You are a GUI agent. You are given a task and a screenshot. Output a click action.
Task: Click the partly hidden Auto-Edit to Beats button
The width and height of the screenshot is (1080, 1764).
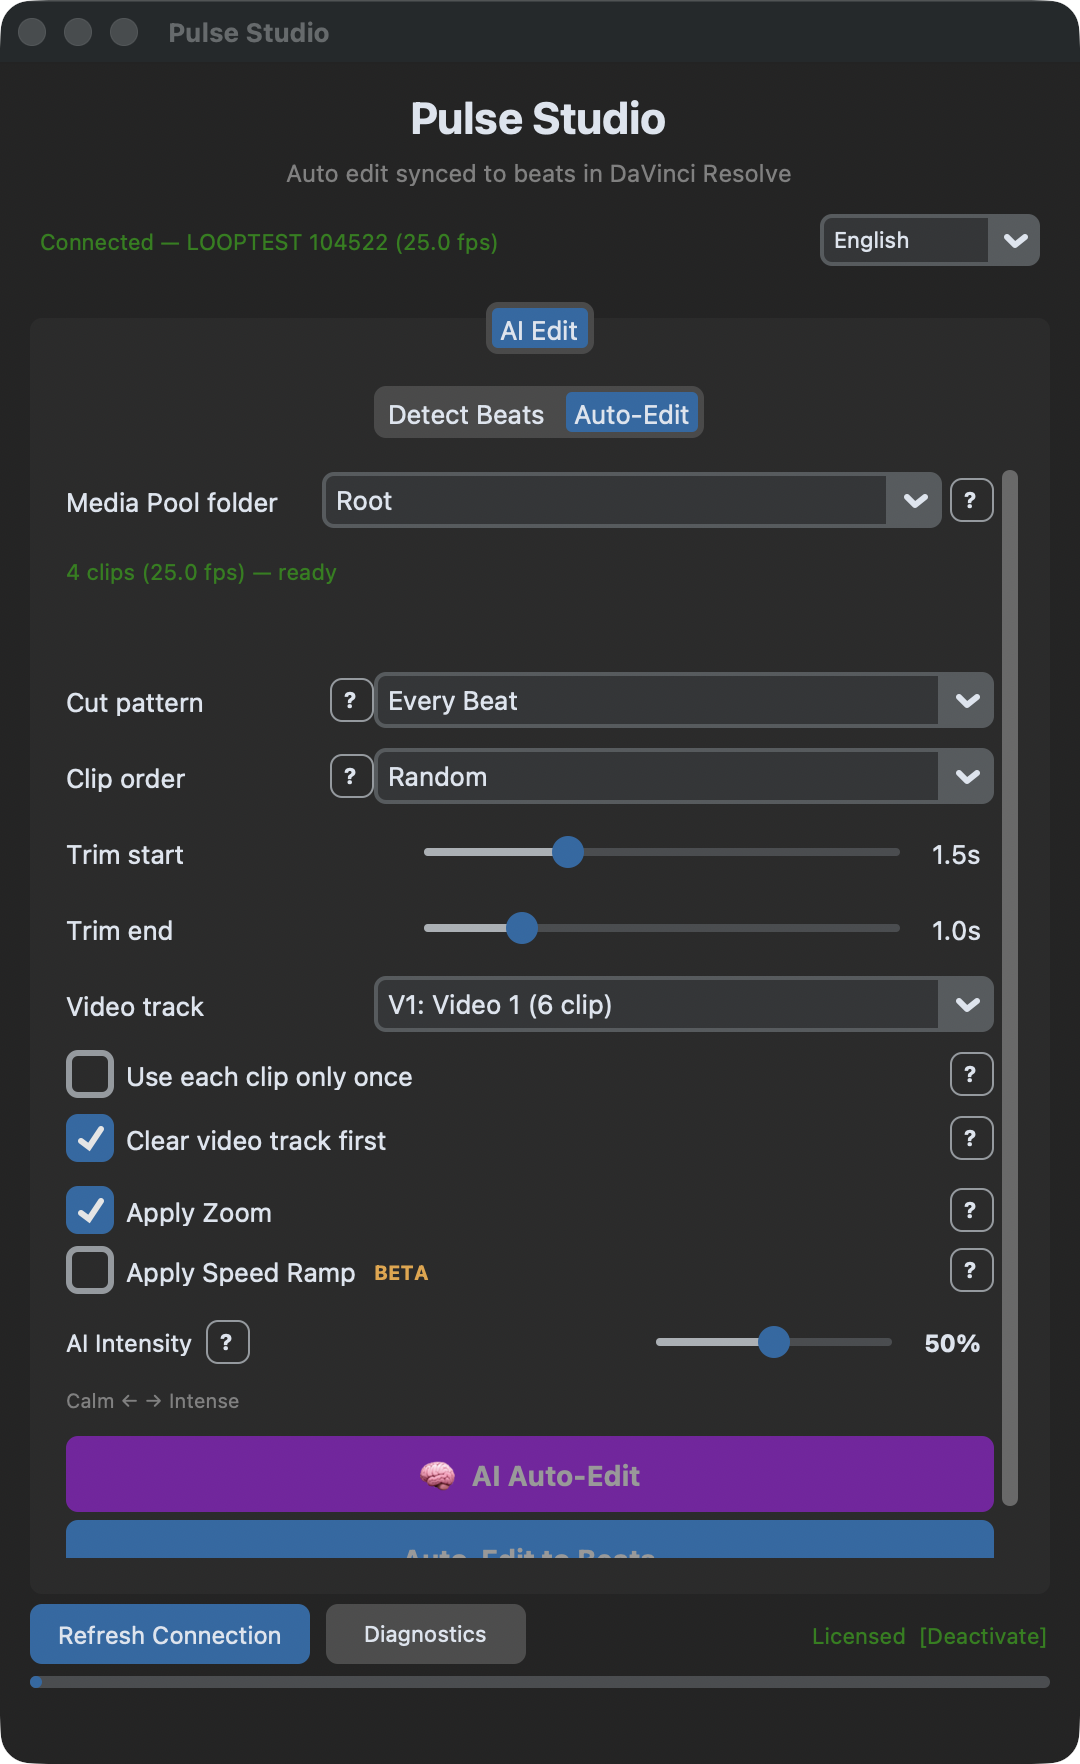click(x=530, y=1540)
